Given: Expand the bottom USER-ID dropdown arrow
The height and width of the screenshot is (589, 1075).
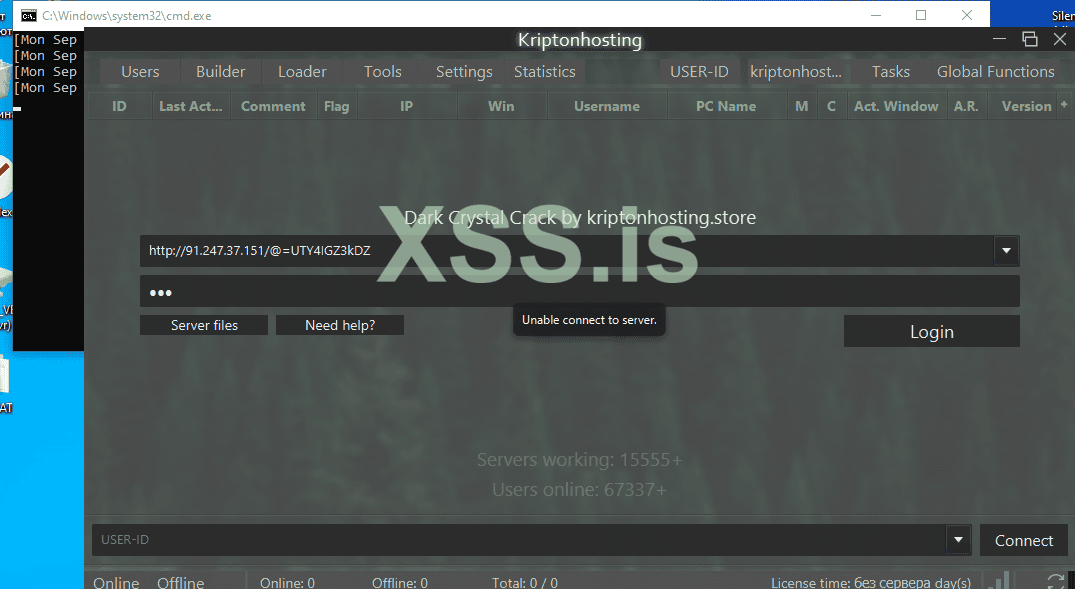Looking at the screenshot, I should point(958,540).
